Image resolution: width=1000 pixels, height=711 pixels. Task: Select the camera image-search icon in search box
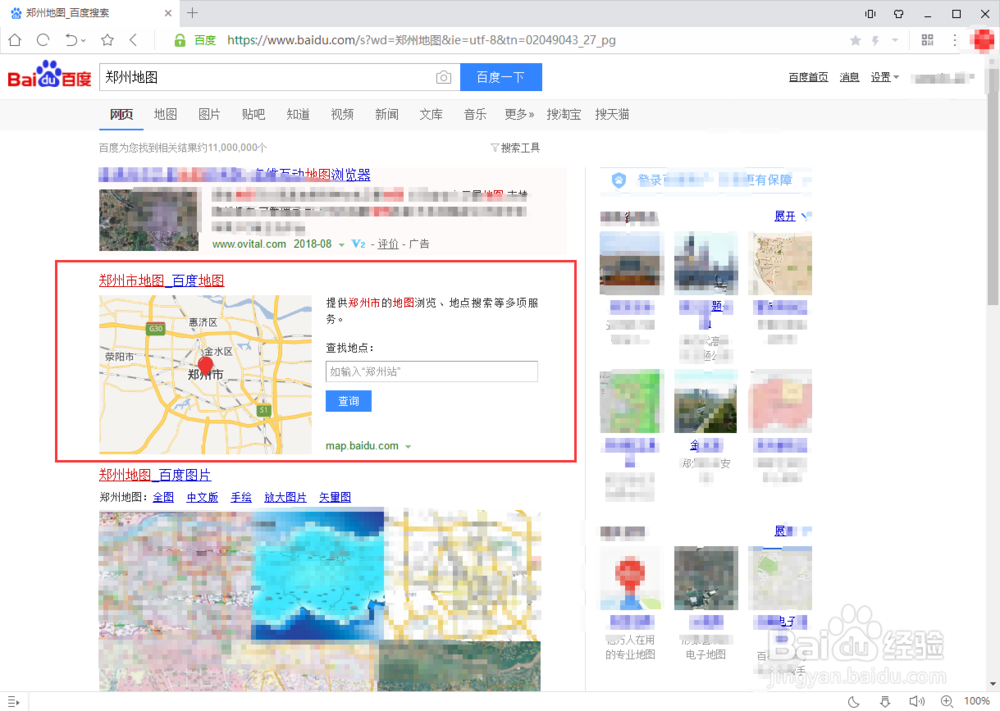pyautogui.click(x=443, y=77)
